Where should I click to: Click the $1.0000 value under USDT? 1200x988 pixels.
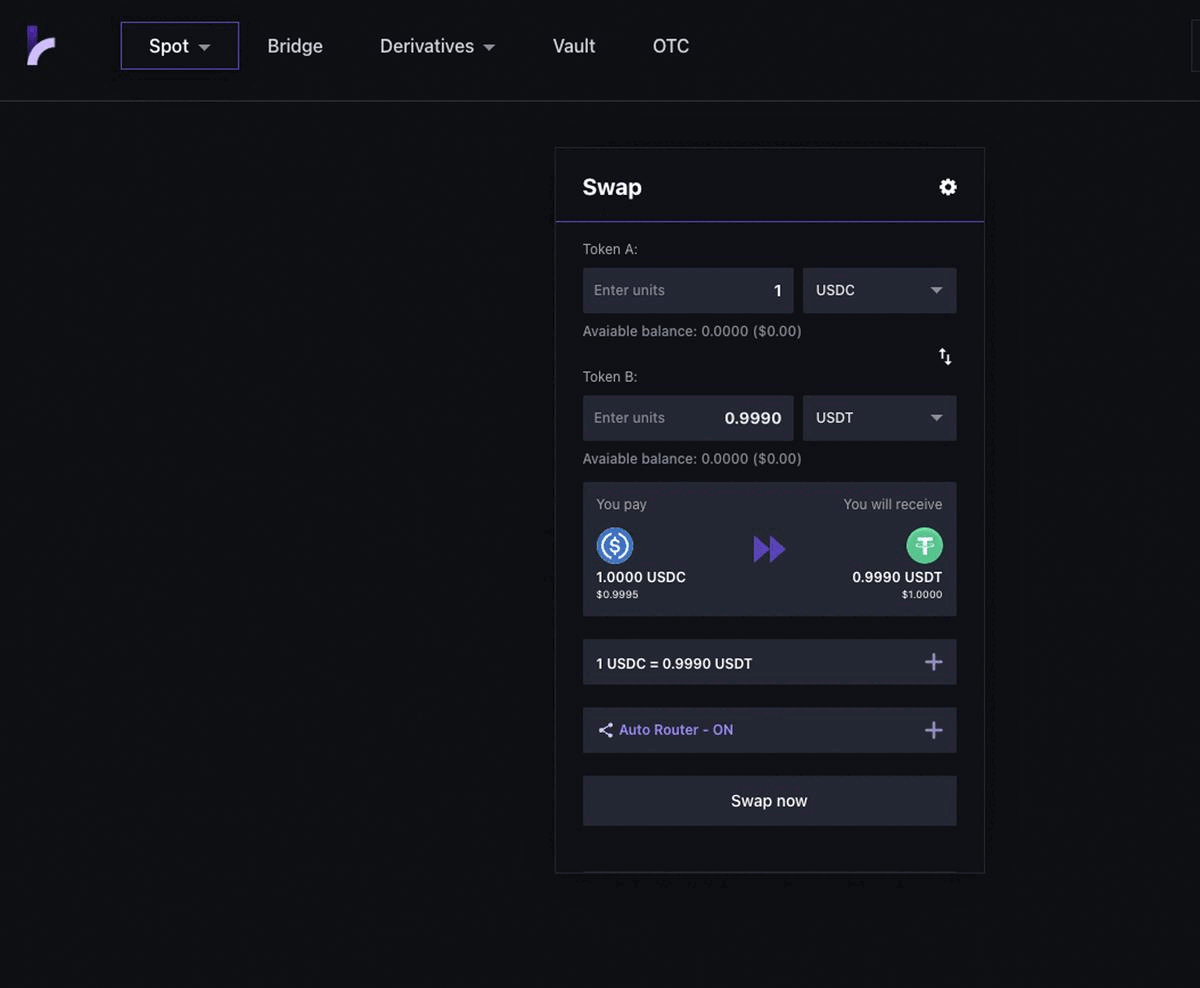[x=922, y=595]
